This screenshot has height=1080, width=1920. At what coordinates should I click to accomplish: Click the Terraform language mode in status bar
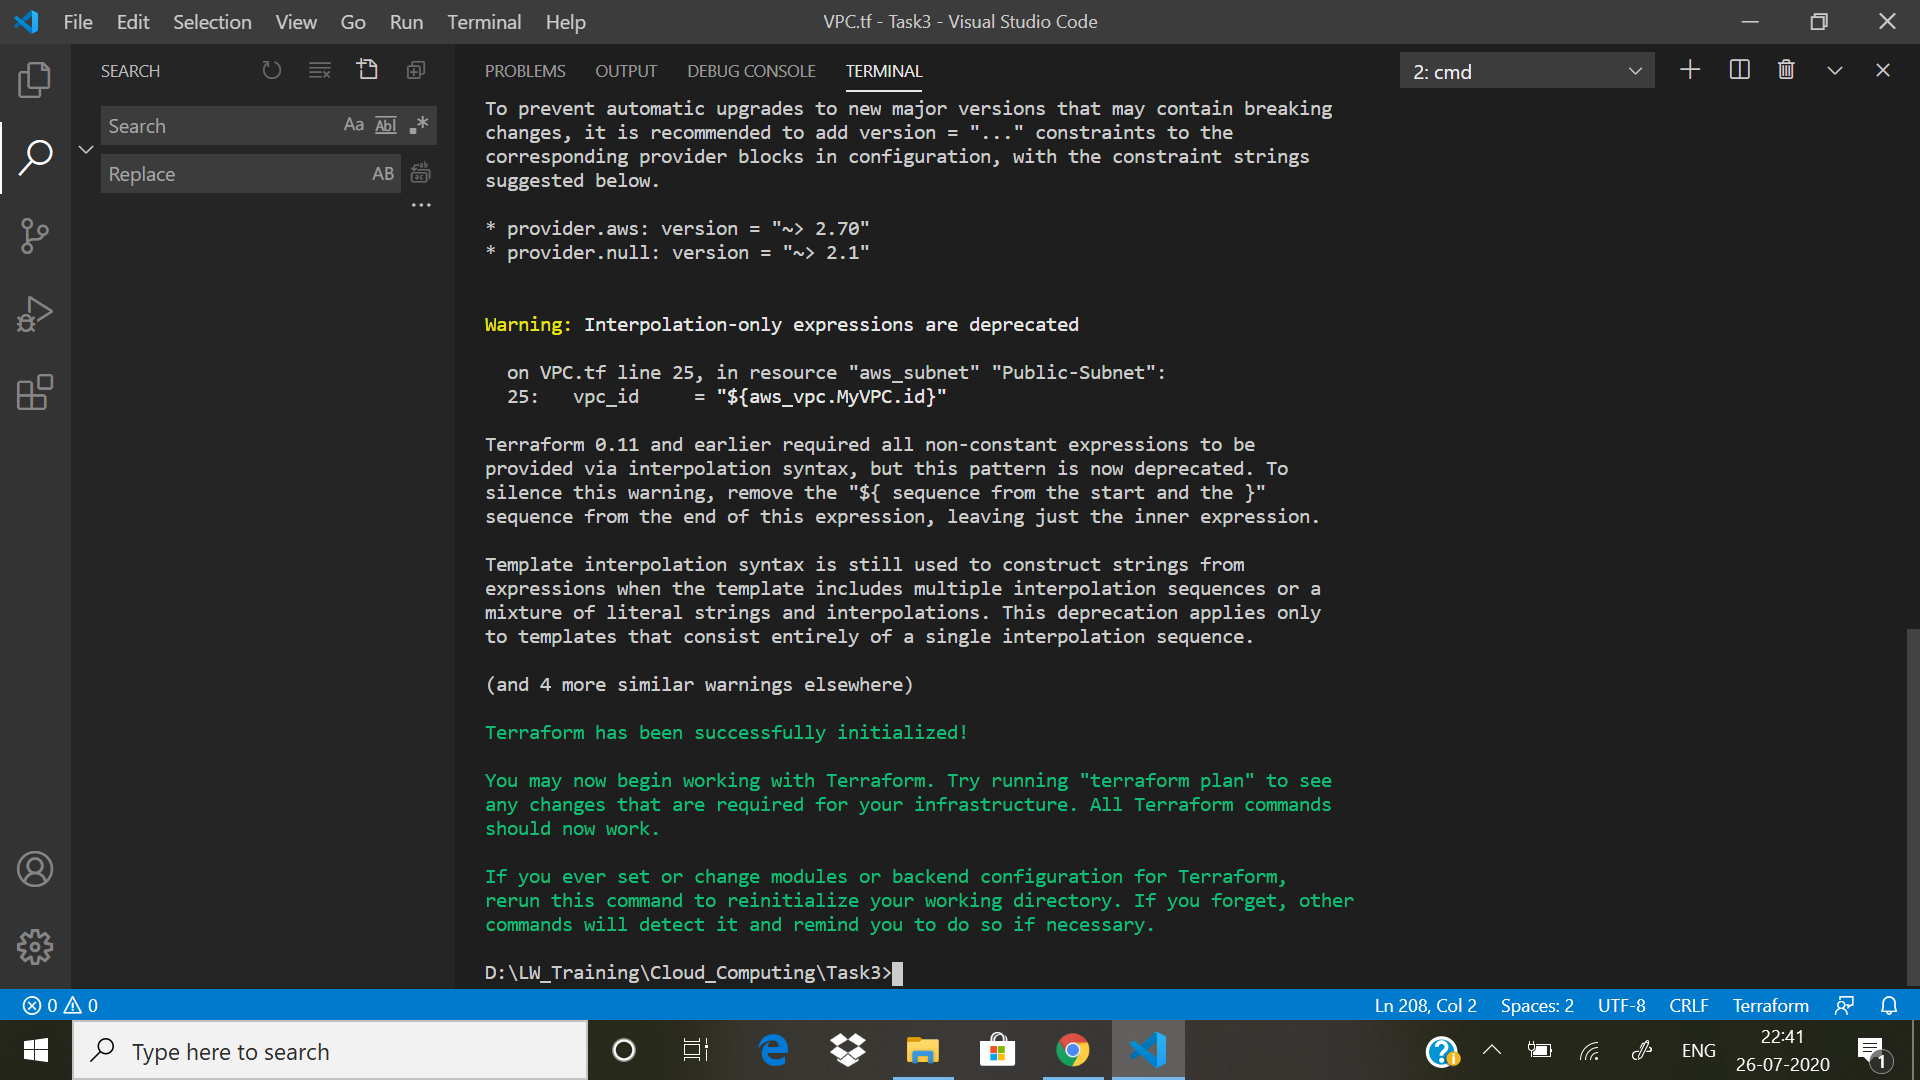click(x=1770, y=1005)
